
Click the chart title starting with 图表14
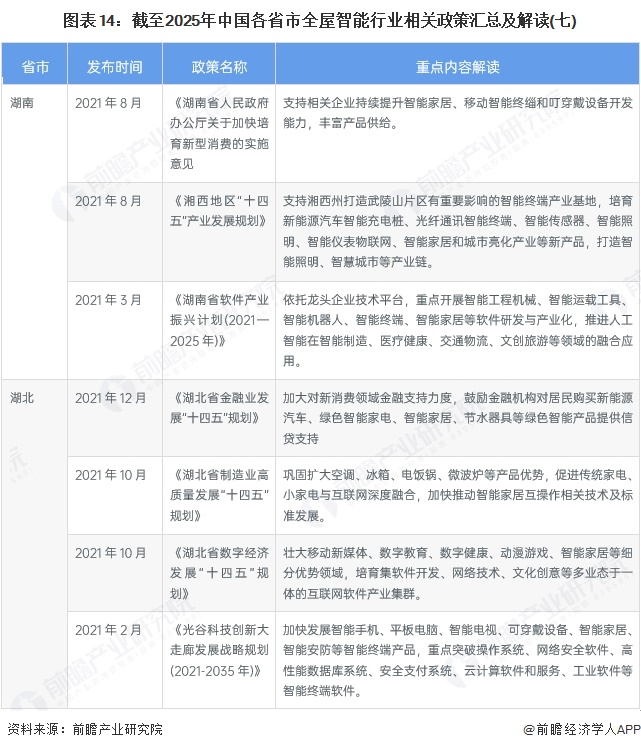click(320, 19)
